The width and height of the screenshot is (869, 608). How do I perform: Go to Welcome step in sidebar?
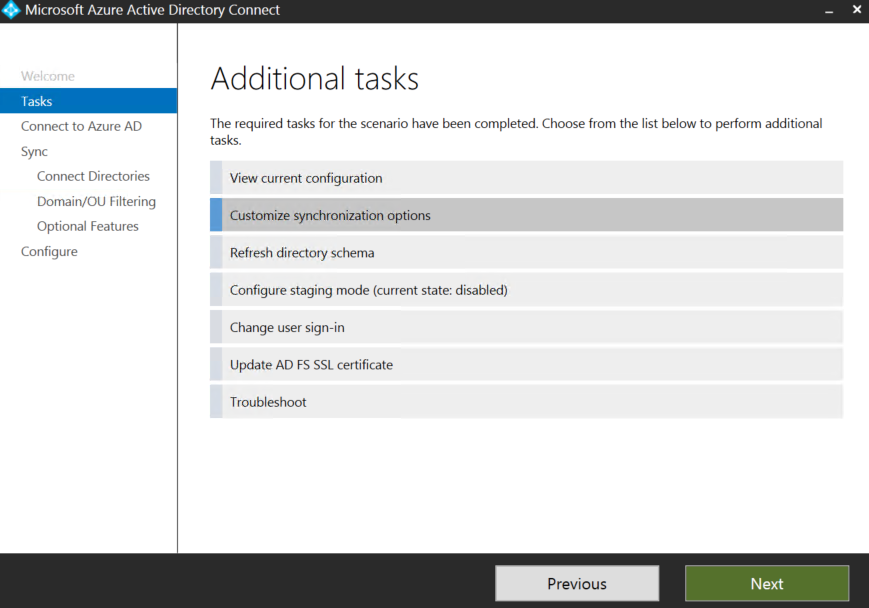(48, 76)
